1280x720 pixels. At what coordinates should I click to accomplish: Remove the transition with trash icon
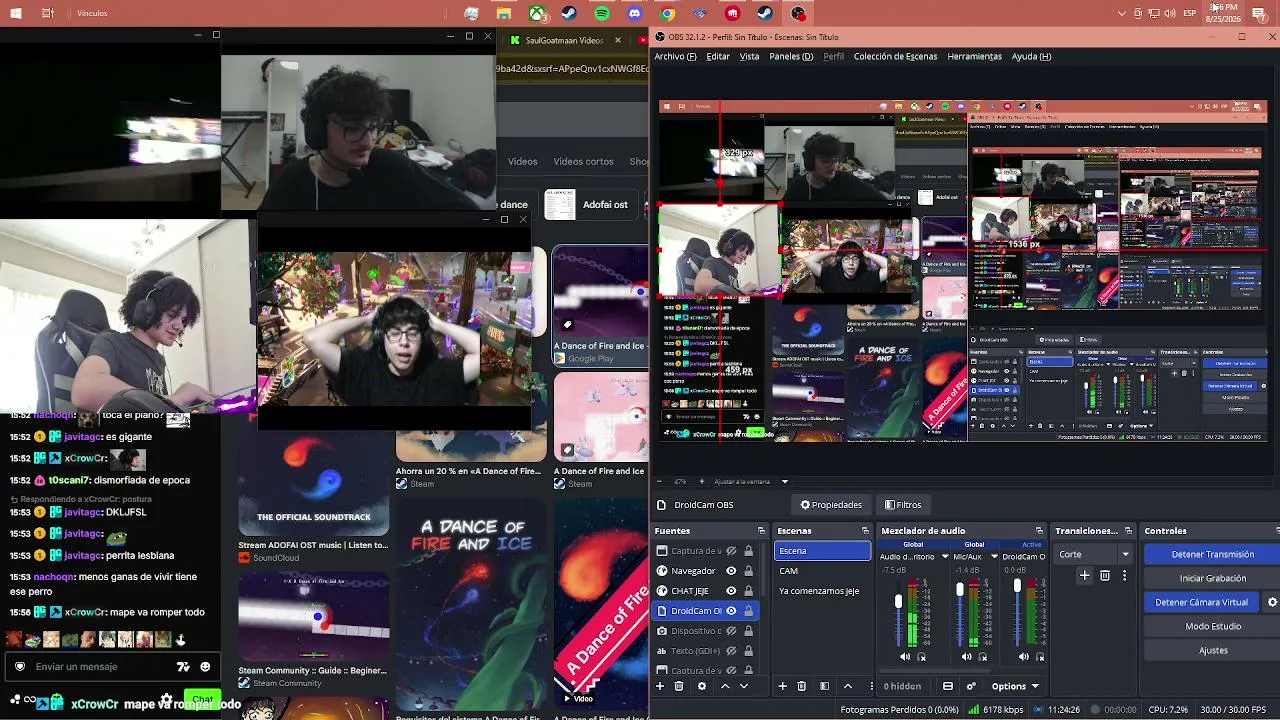click(x=1105, y=576)
